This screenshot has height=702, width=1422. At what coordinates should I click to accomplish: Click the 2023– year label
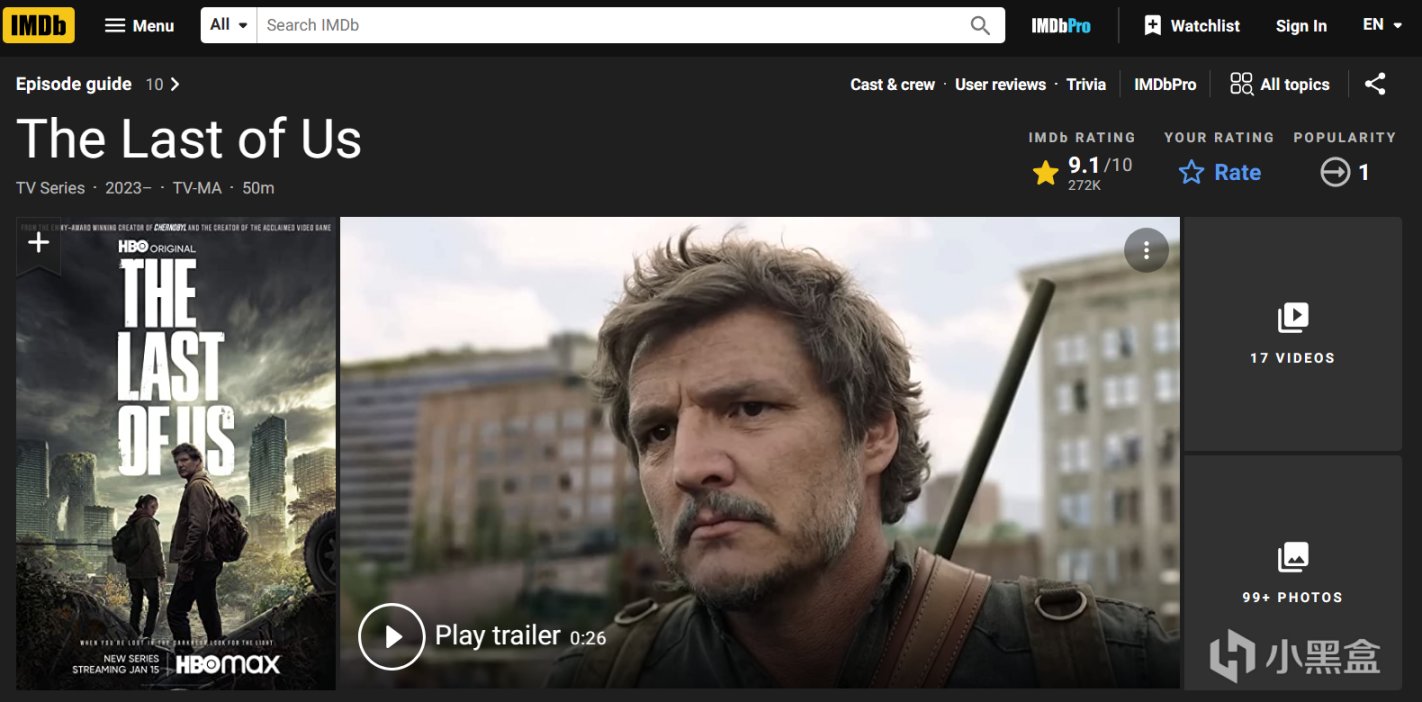pos(129,188)
